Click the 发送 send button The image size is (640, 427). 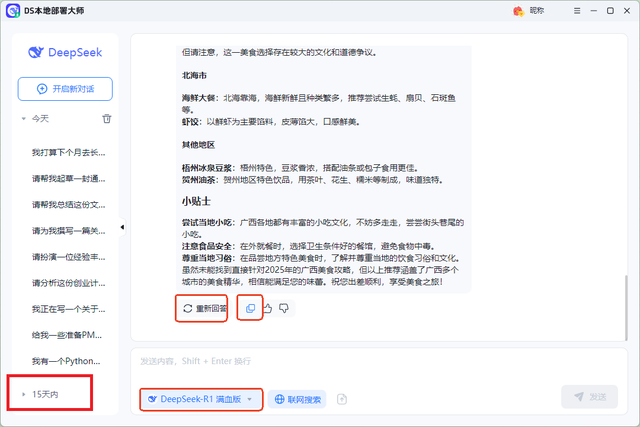[x=589, y=397]
